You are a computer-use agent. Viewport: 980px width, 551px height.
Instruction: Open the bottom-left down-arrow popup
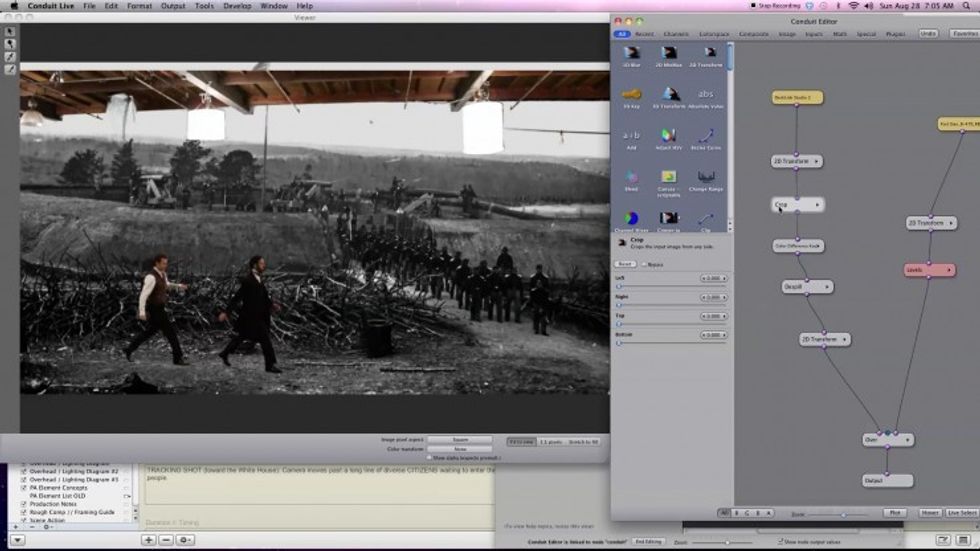(18, 540)
